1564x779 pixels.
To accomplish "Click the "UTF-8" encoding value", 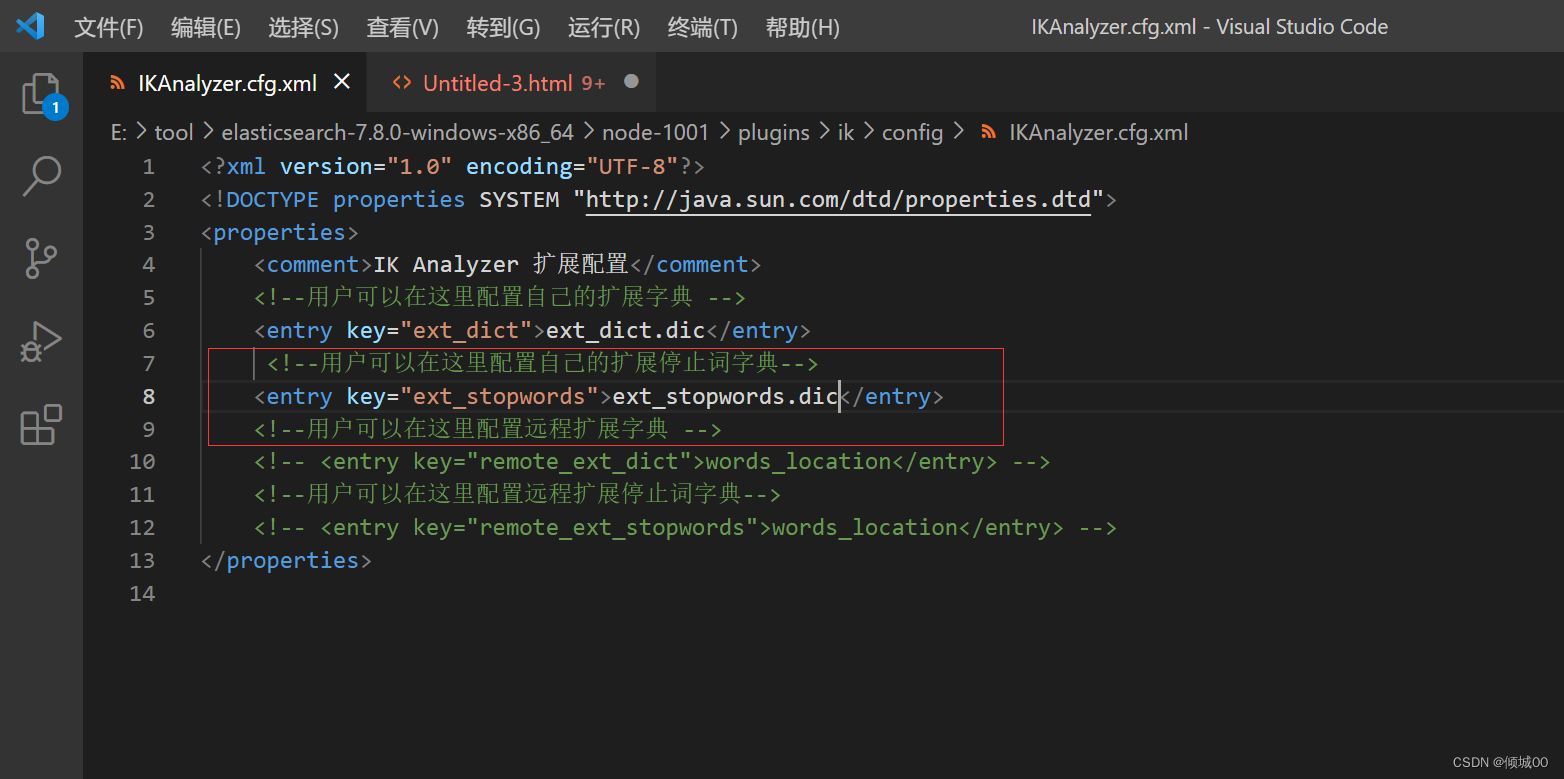I will click(632, 166).
